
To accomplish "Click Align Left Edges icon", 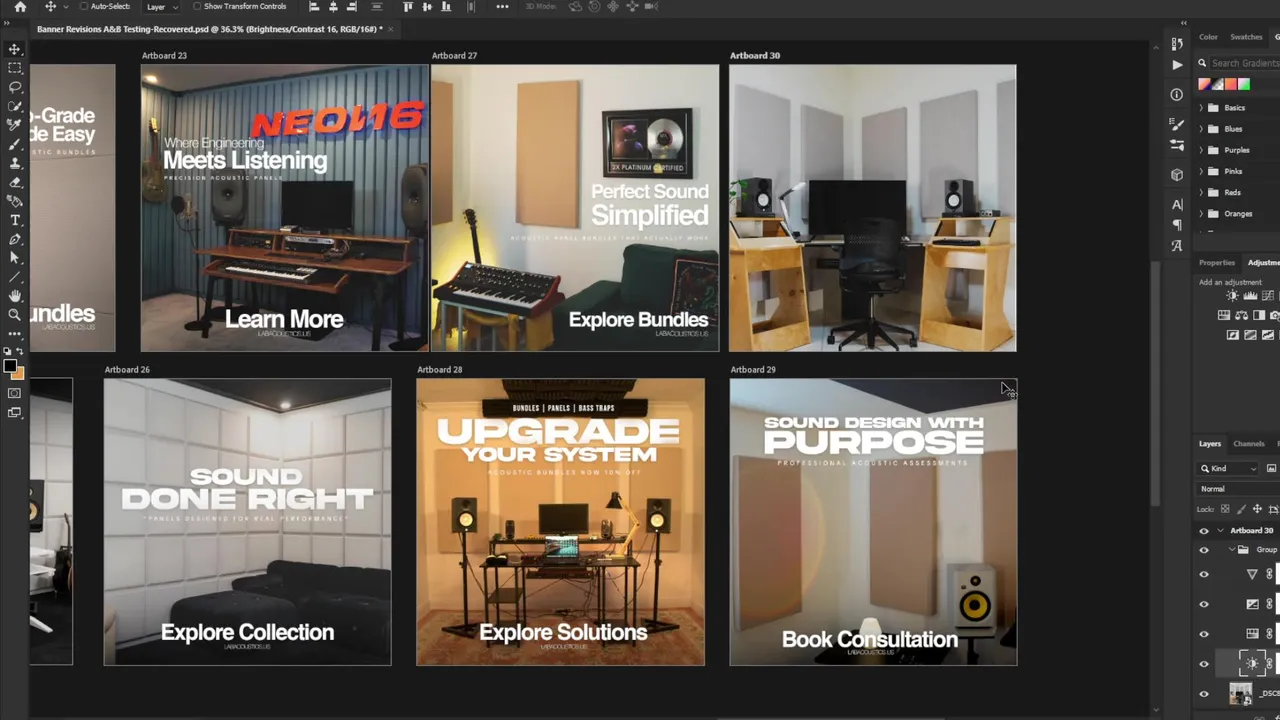I will point(314,7).
